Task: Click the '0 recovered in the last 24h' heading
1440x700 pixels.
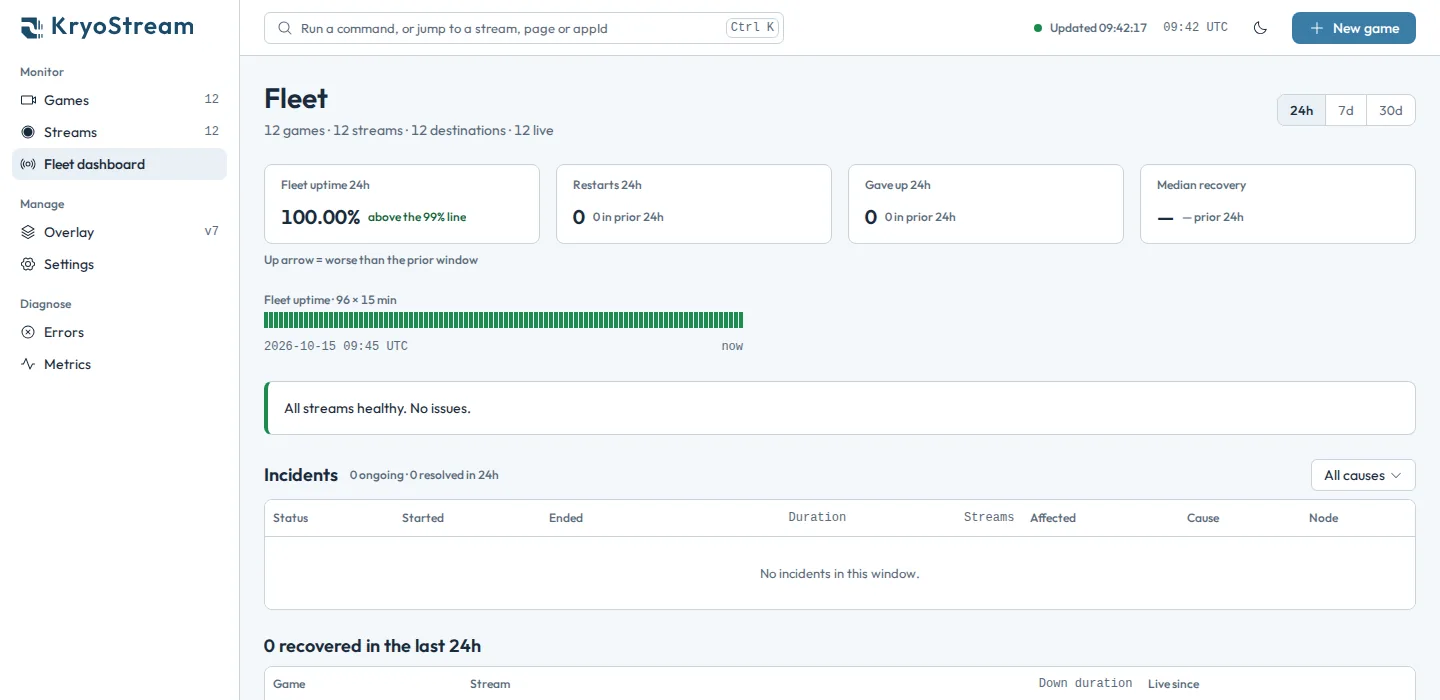Action: pos(372,646)
